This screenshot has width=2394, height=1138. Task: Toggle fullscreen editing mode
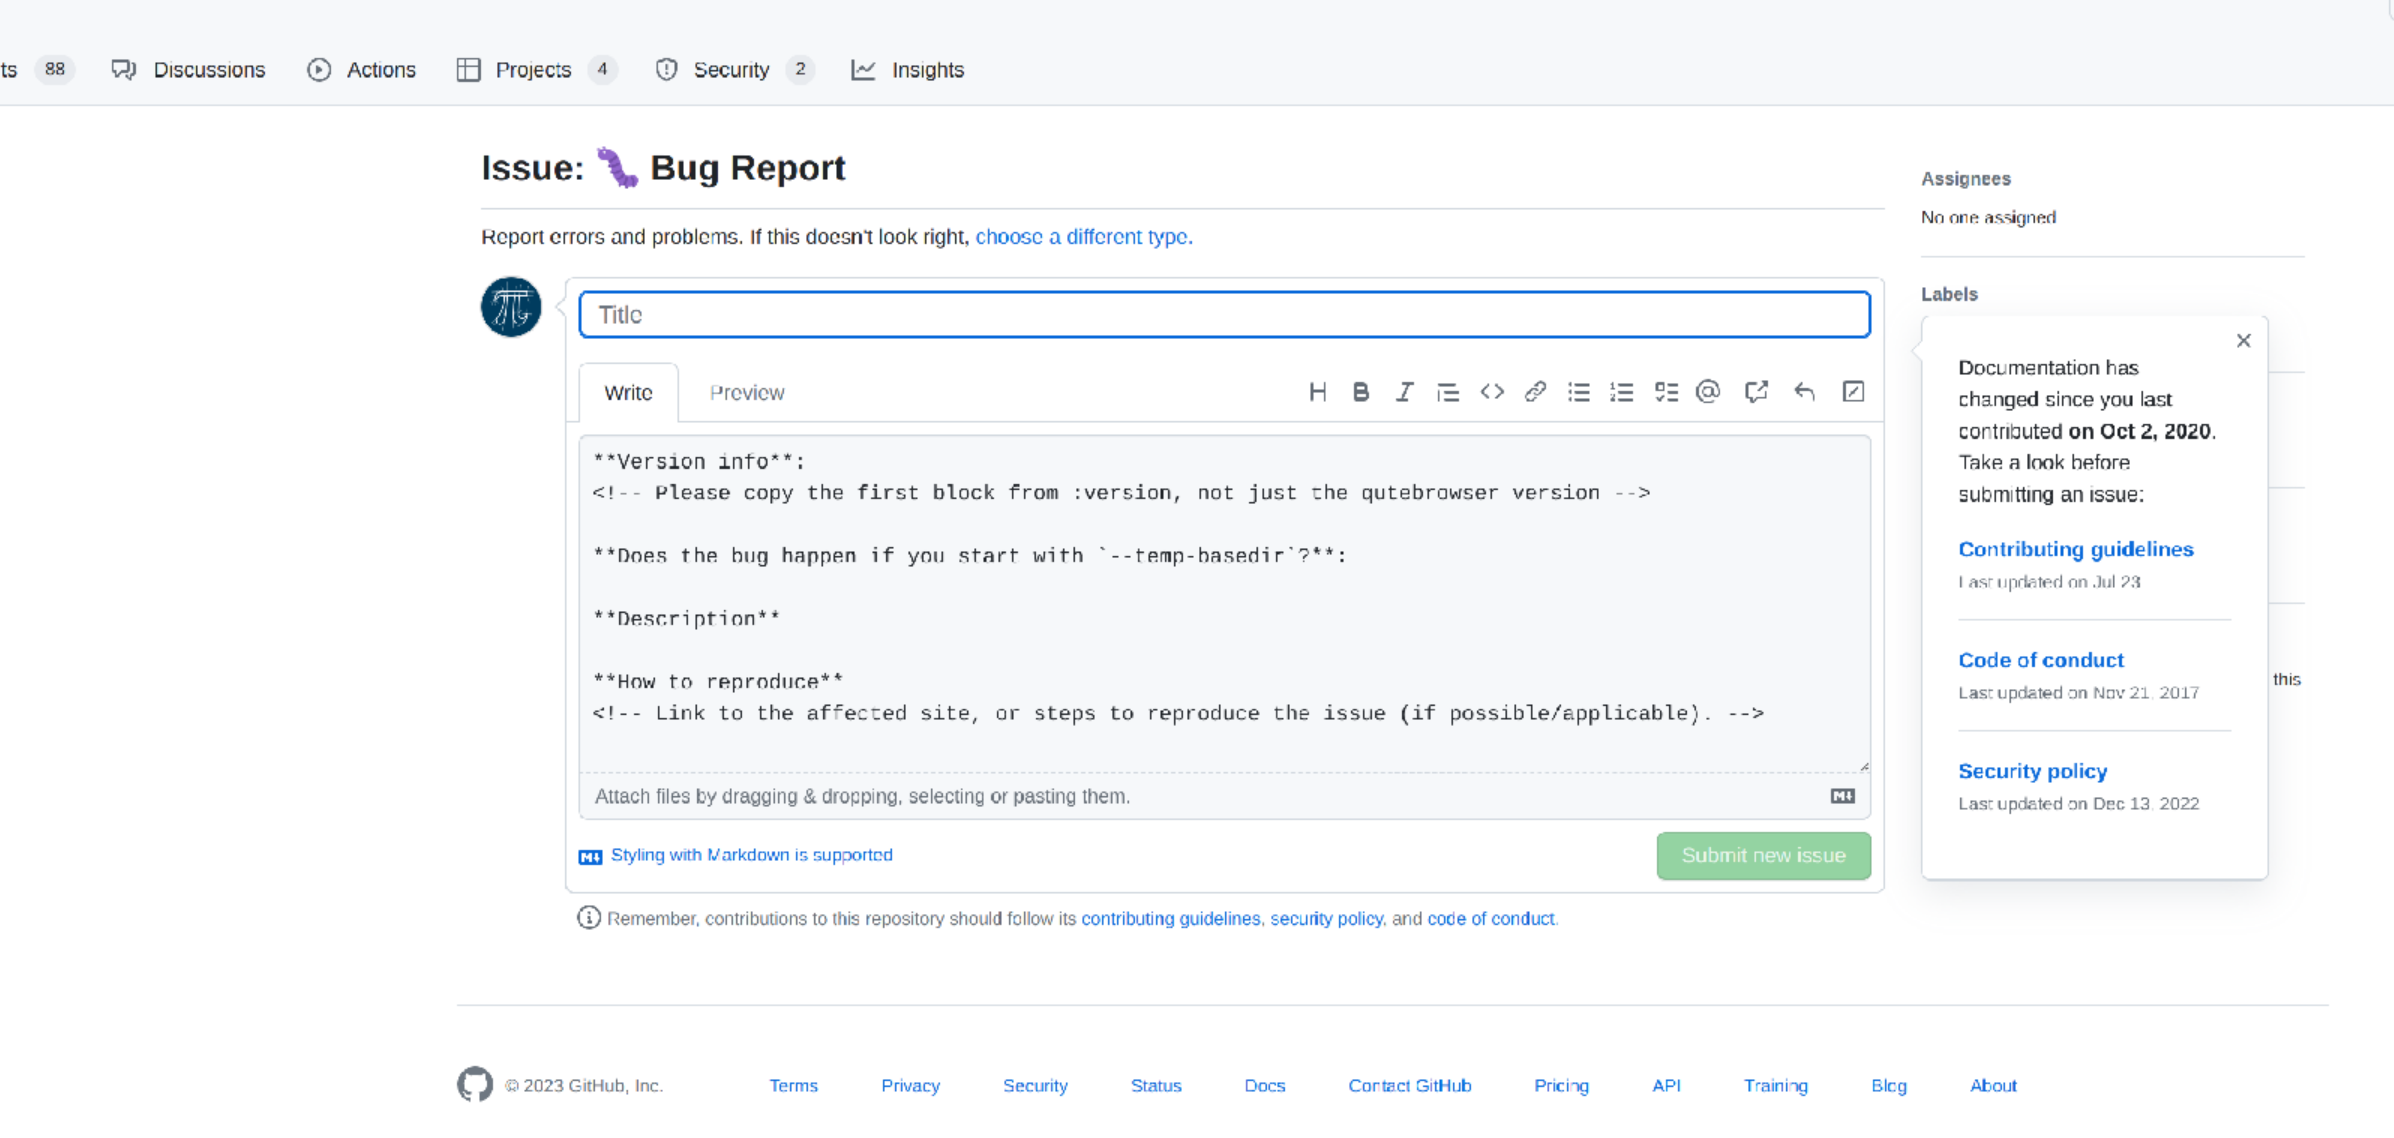click(x=1853, y=391)
